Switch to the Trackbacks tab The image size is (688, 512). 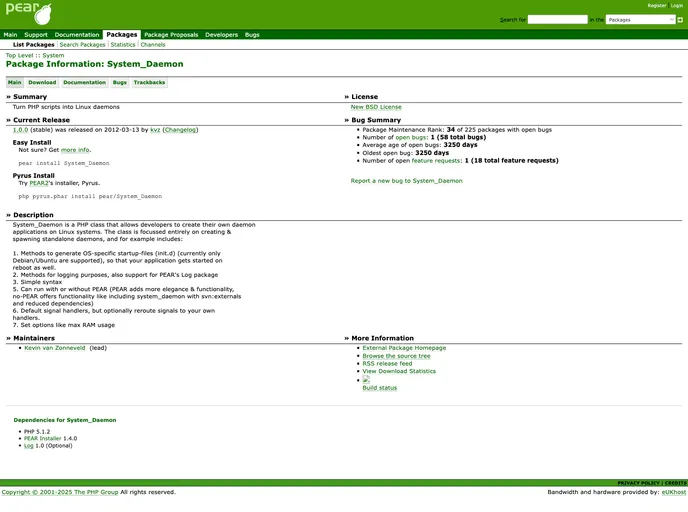tap(149, 82)
